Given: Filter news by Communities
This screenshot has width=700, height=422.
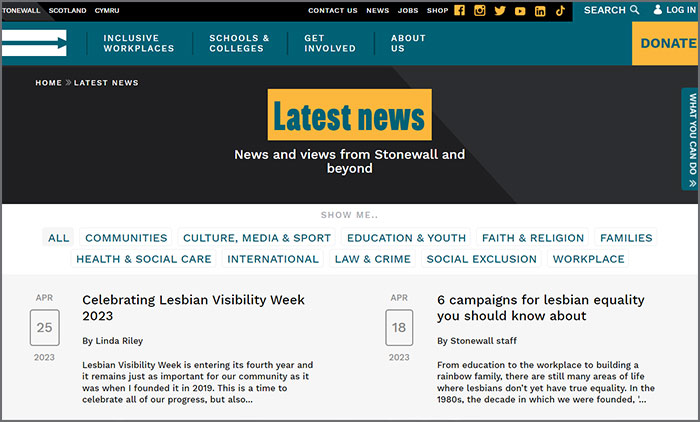Looking at the screenshot, I should tap(126, 238).
